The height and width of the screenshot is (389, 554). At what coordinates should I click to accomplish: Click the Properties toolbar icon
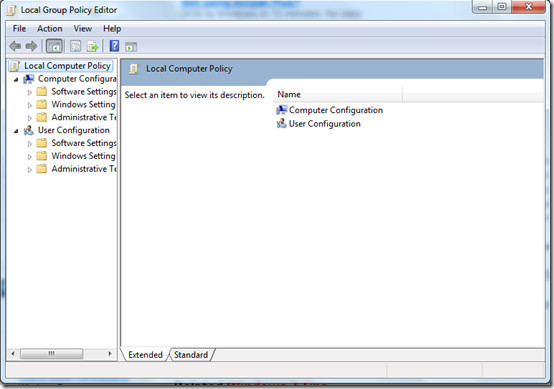click(x=75, y=46)
